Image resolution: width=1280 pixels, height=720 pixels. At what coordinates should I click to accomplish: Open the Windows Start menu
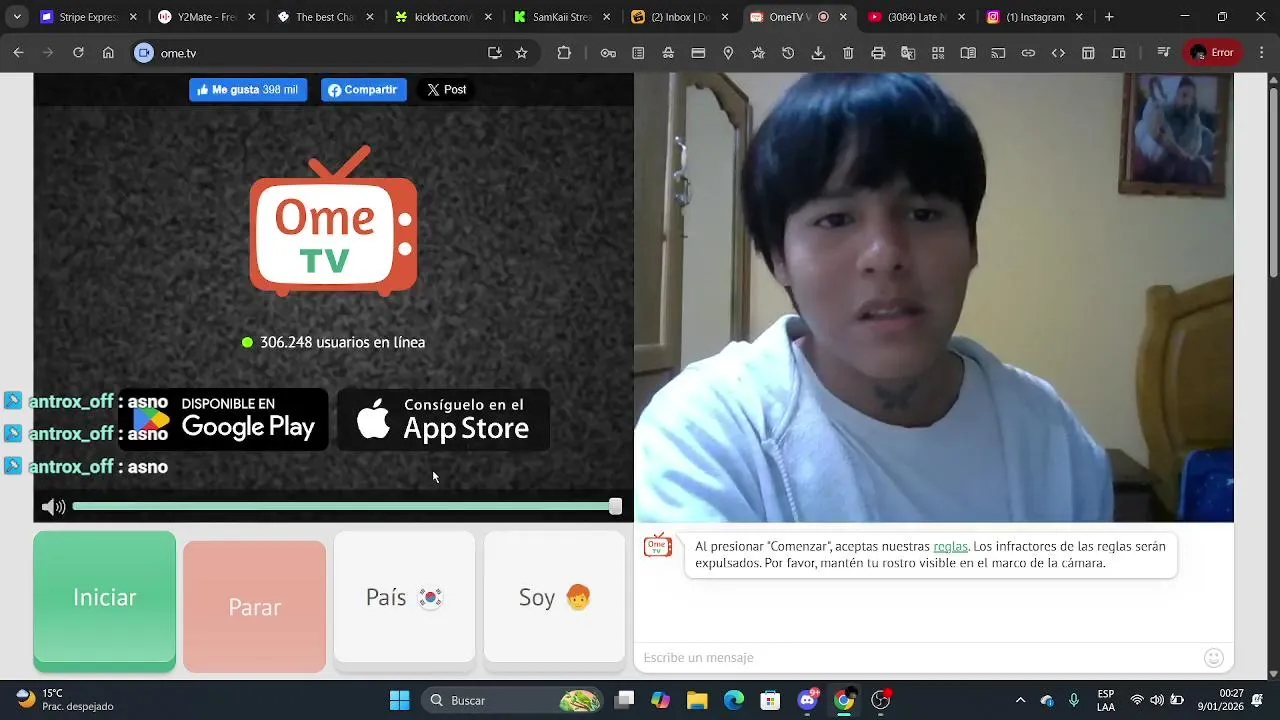tap(399, 700)
